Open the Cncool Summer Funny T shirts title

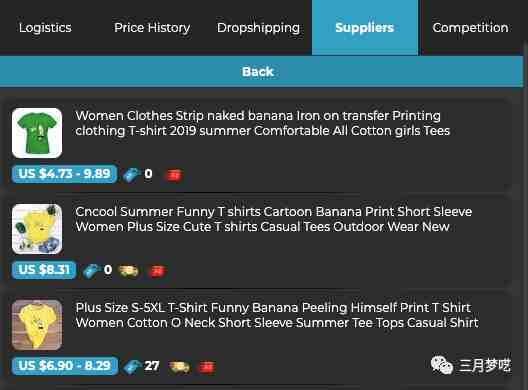click(274, 219)
